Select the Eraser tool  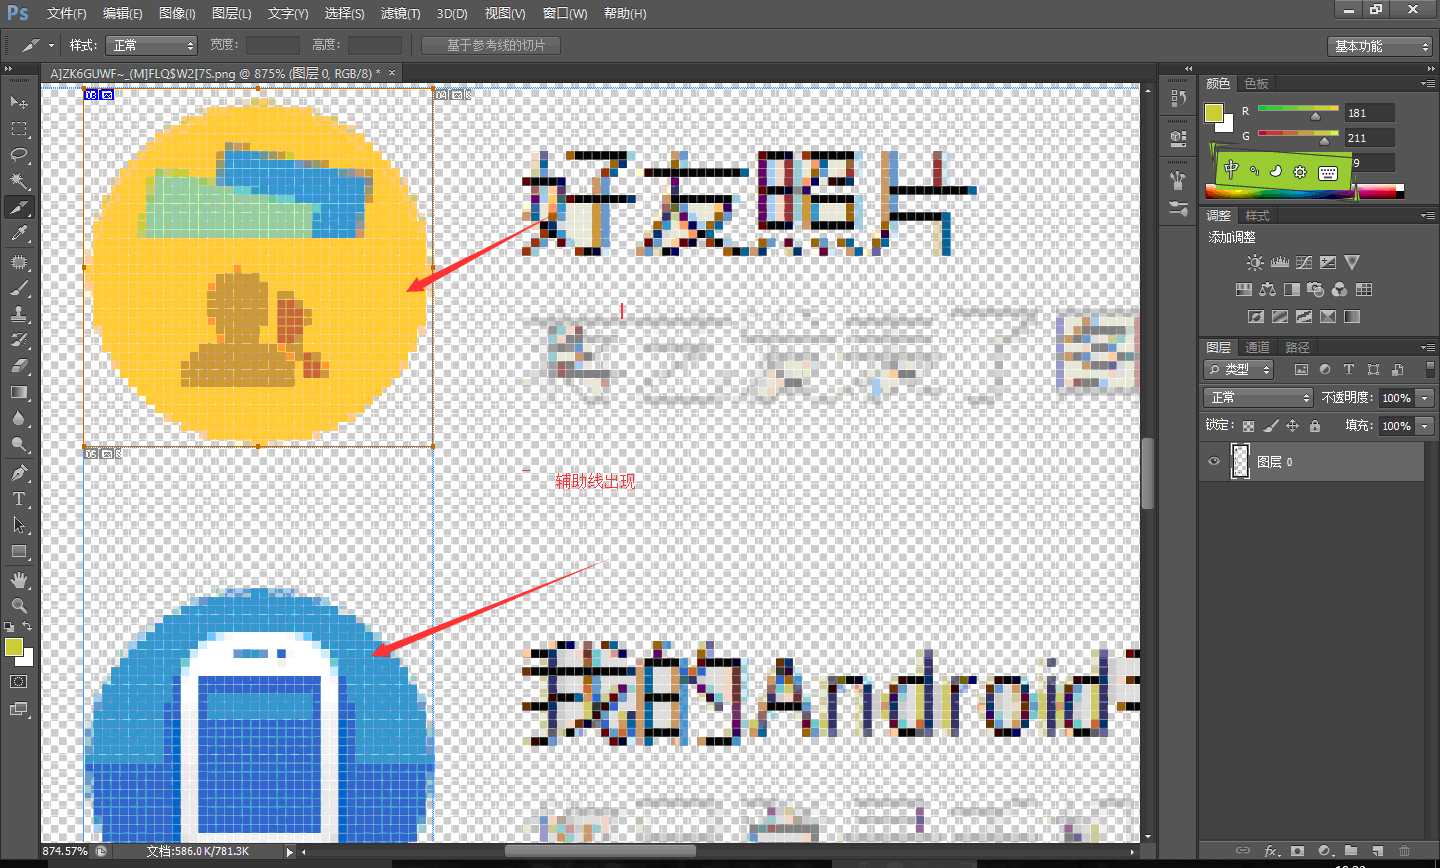pyautogui.click(x=19, y=366)
